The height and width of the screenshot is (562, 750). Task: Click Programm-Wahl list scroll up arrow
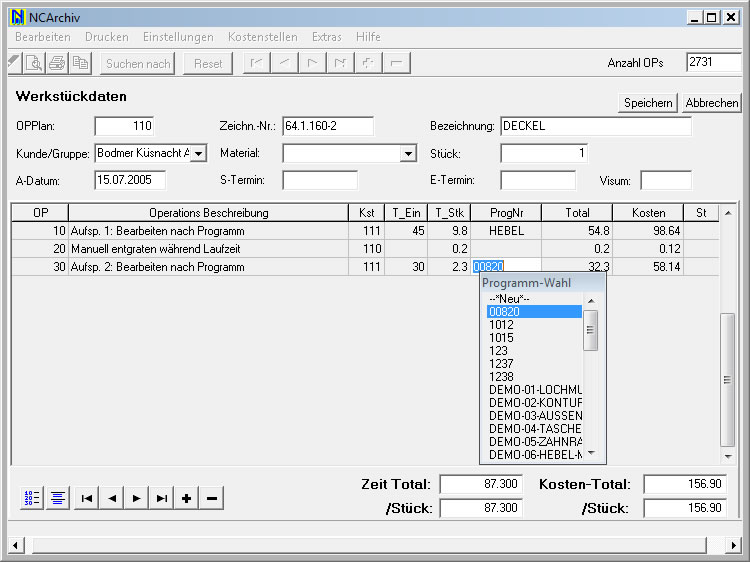[591, 301]
